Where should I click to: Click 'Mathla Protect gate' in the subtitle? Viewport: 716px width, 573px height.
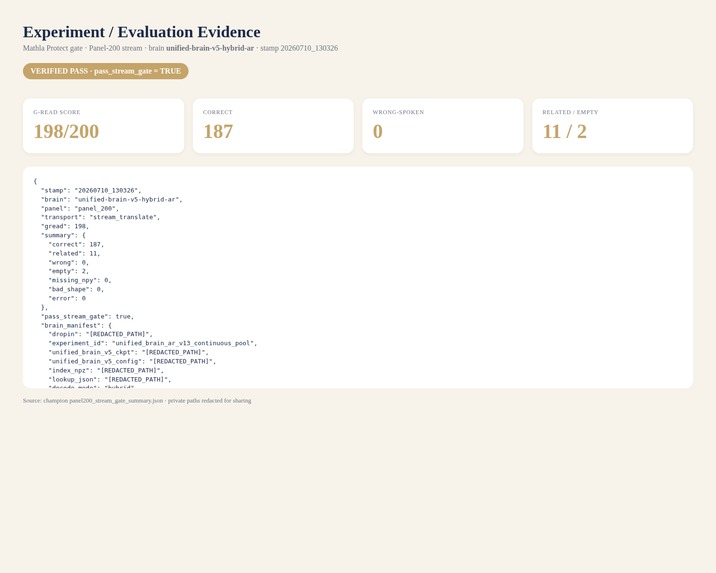tap(53, 48)
